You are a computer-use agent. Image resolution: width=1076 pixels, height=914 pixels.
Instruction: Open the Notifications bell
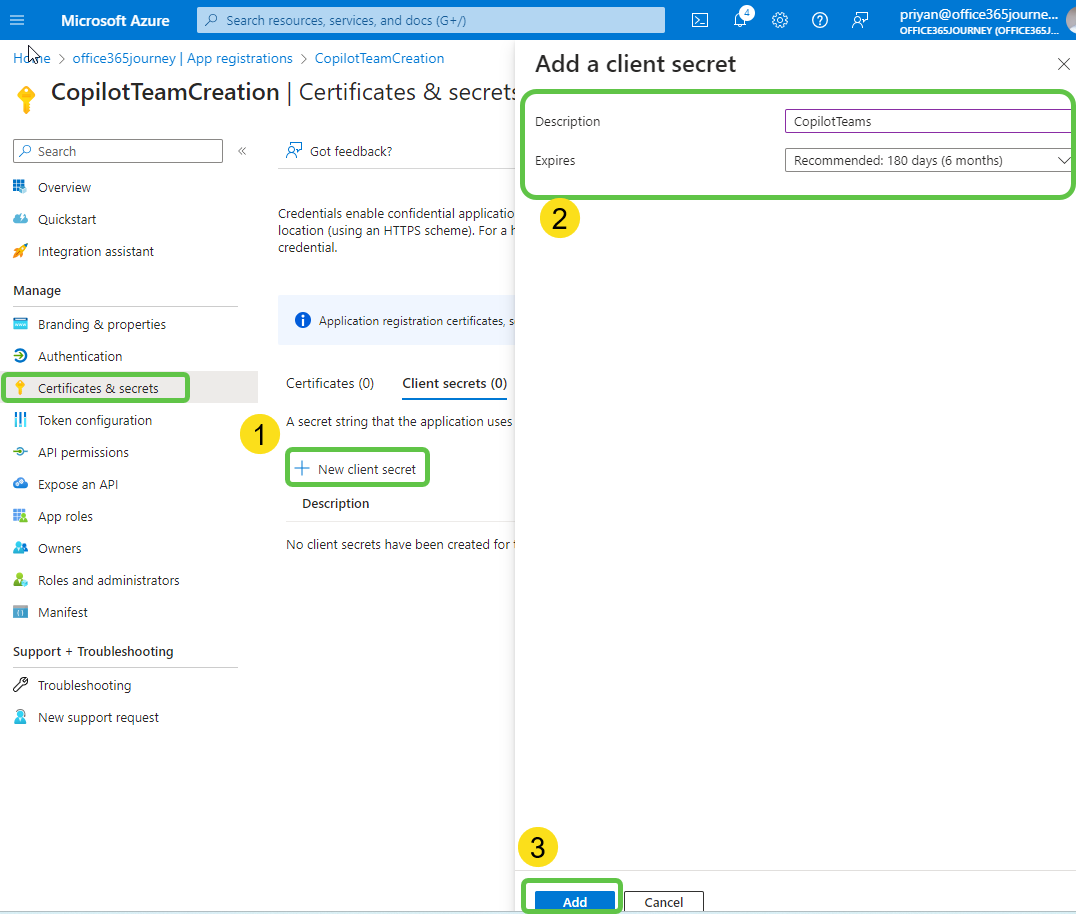pyautogui.click(x=739, y=20)
